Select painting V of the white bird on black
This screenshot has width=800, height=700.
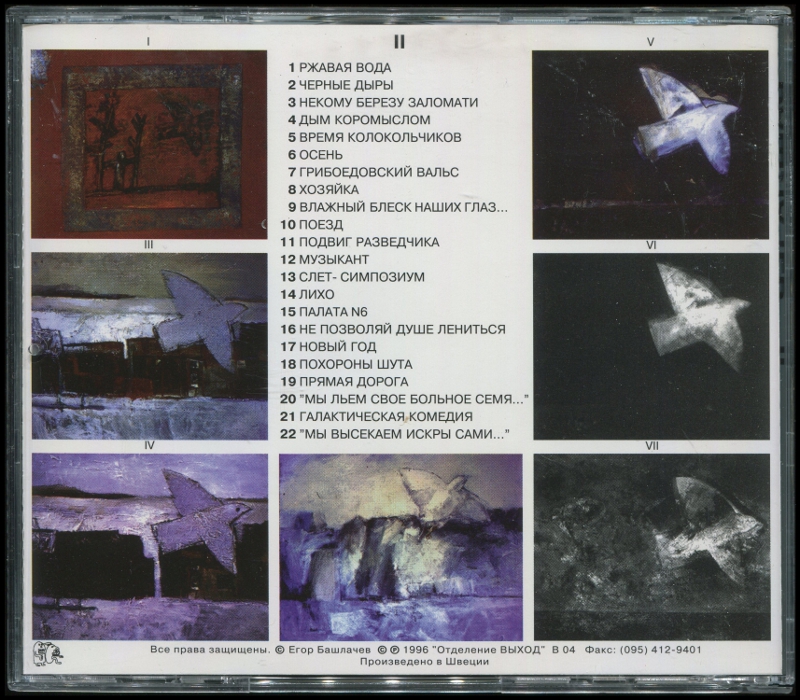(x=650, y=144)
